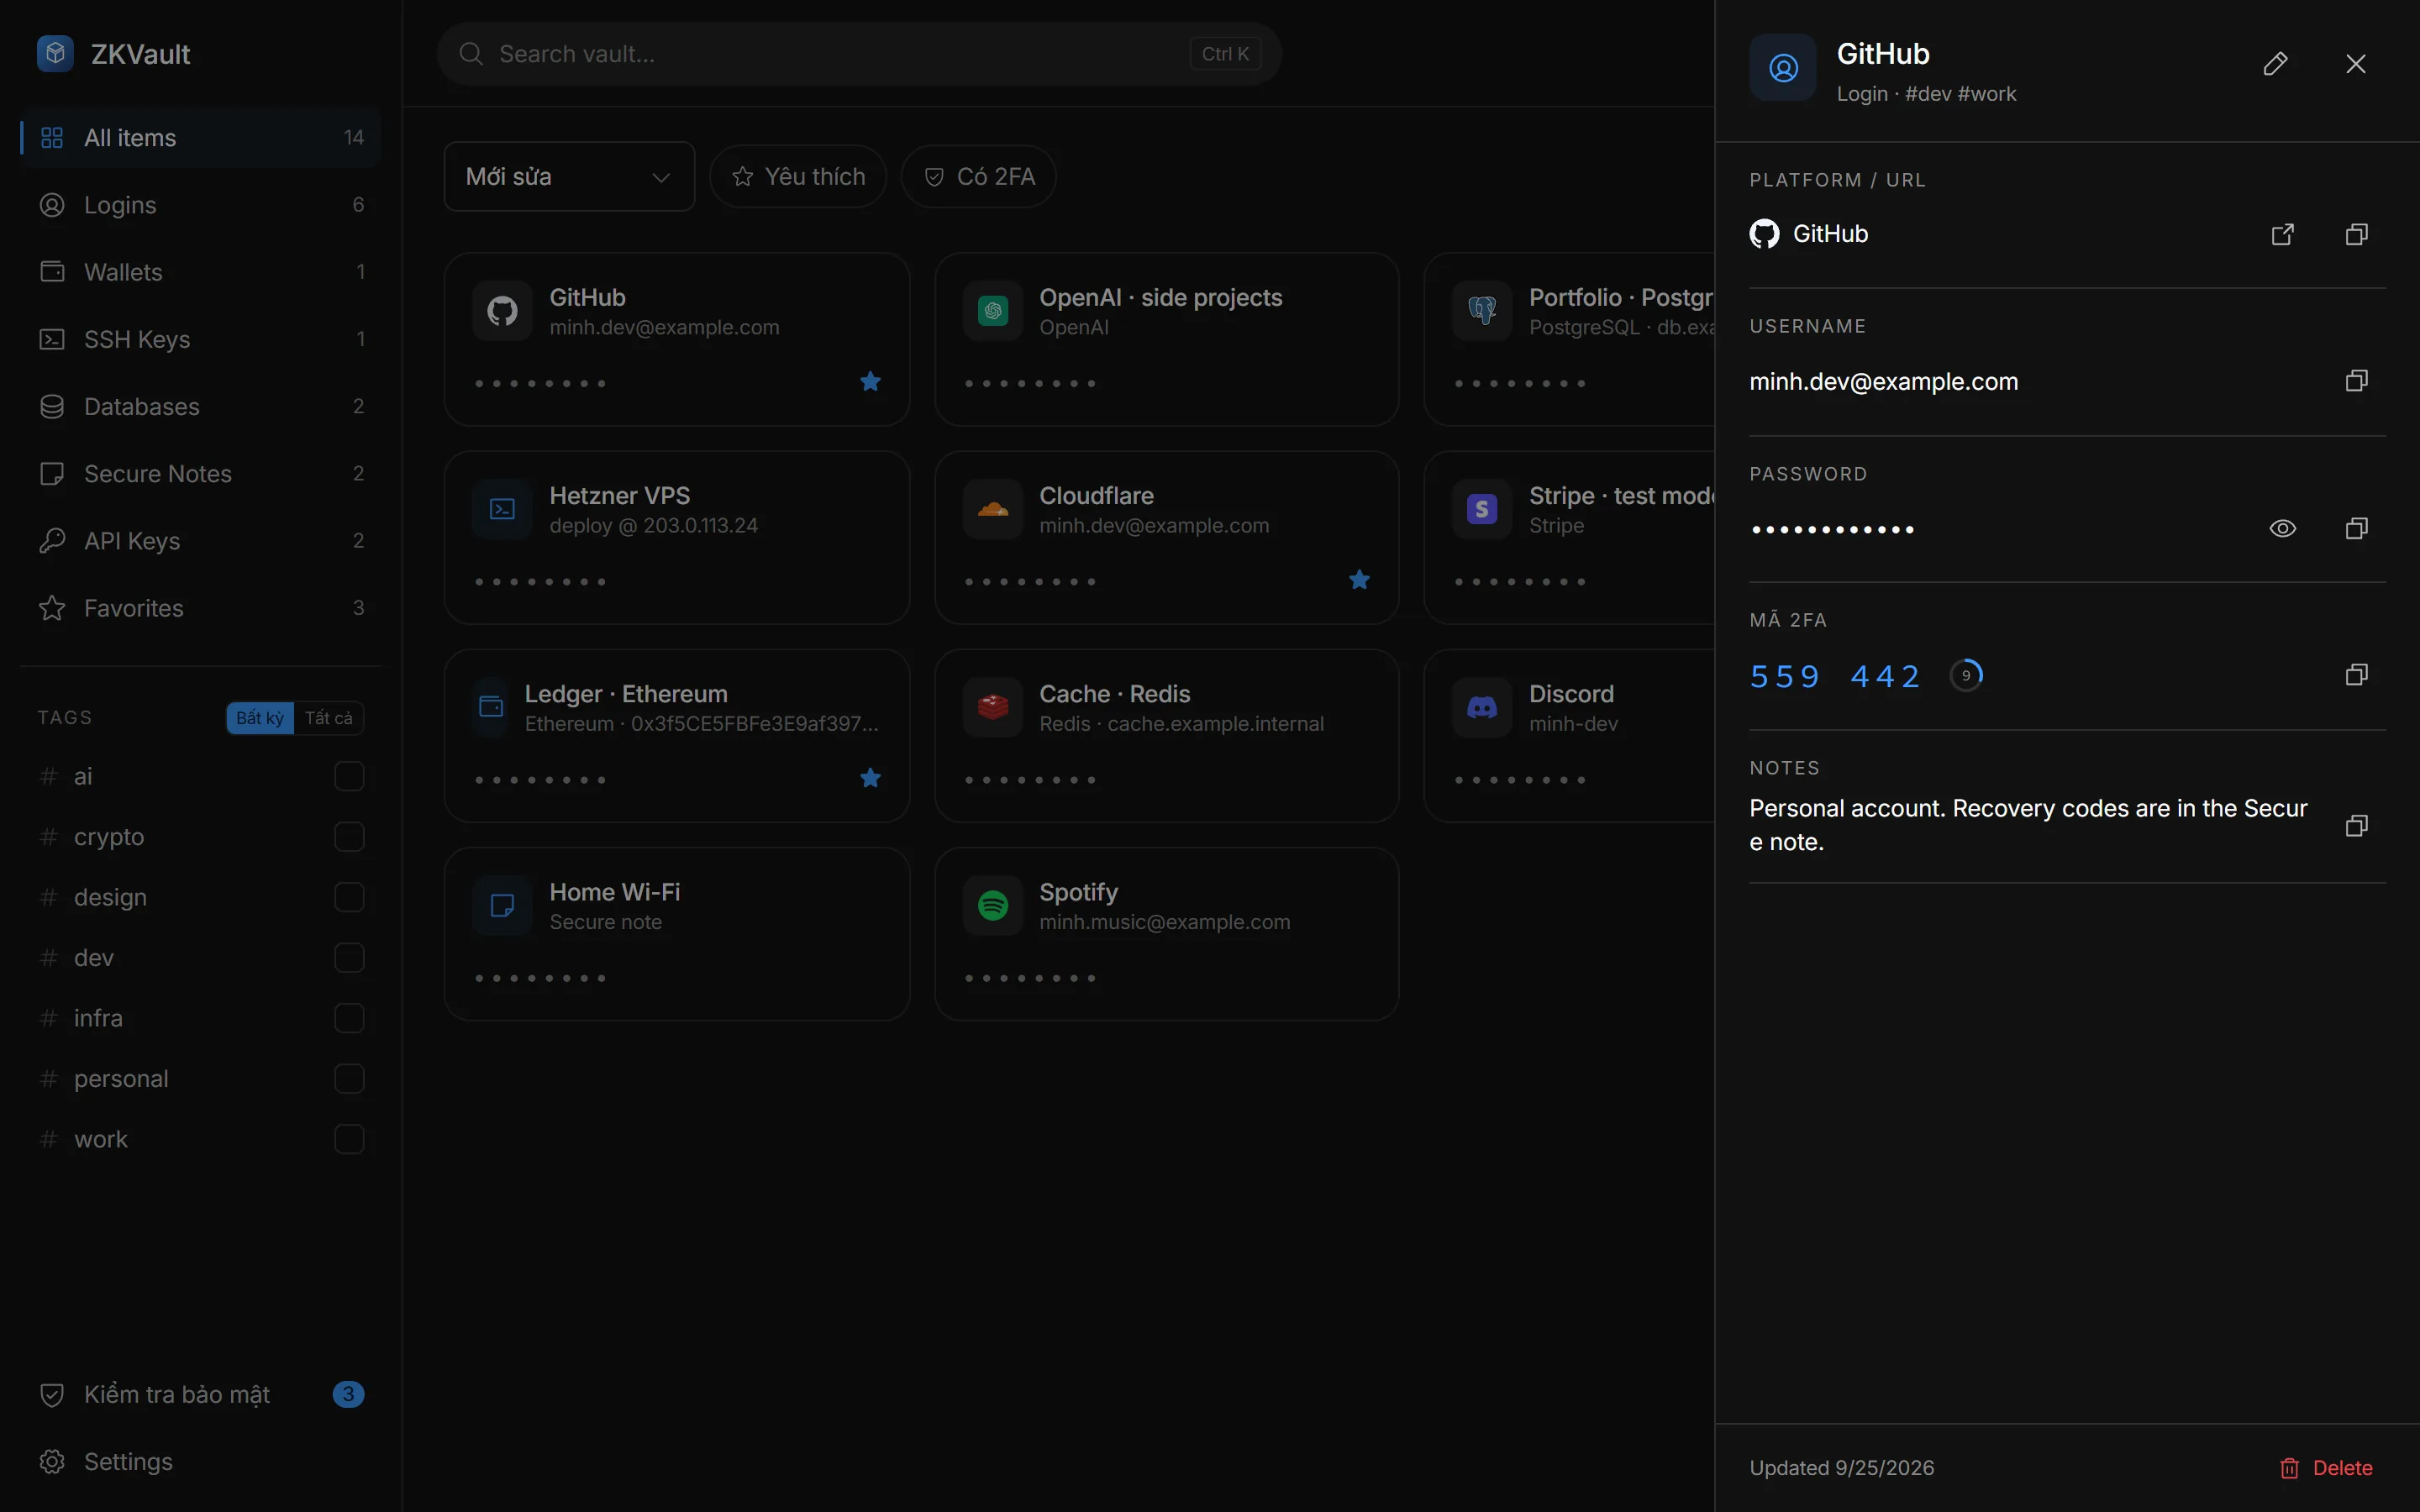Check the crypto tag checkbox
2420x1512 pixels.
point(349,837)
